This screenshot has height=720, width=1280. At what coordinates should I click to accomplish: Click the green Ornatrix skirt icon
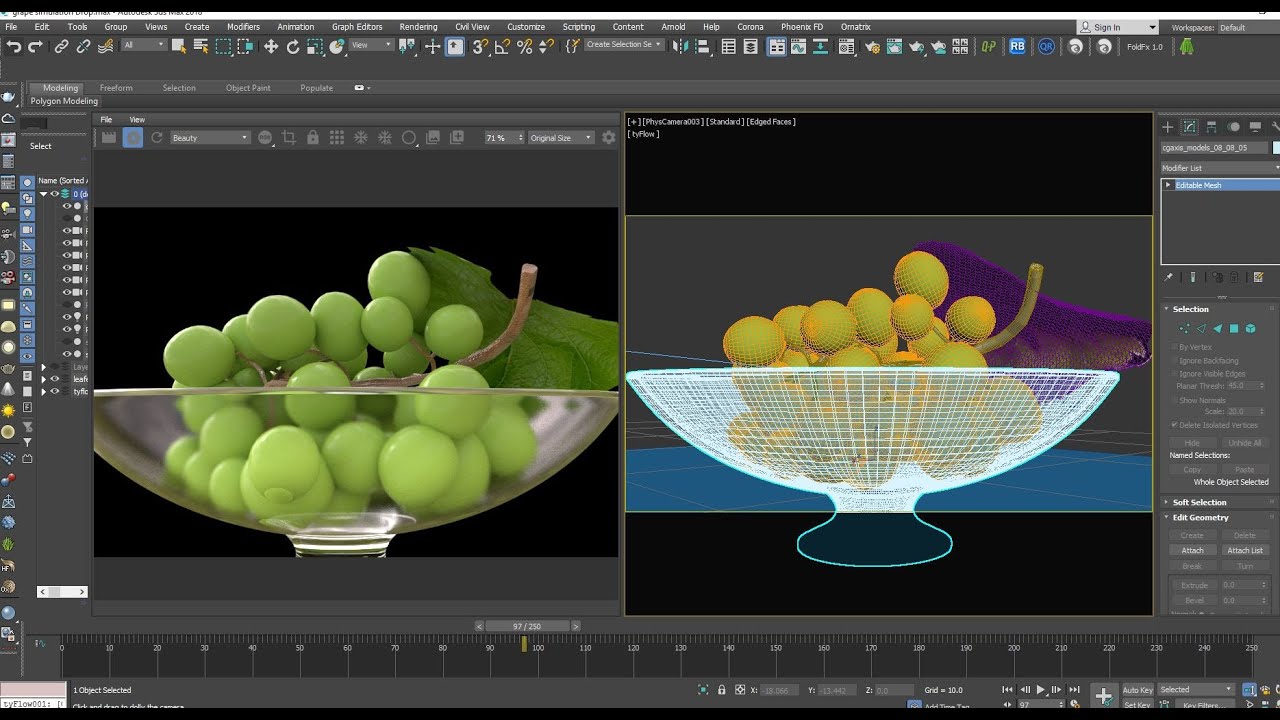tap(1186, 46)
